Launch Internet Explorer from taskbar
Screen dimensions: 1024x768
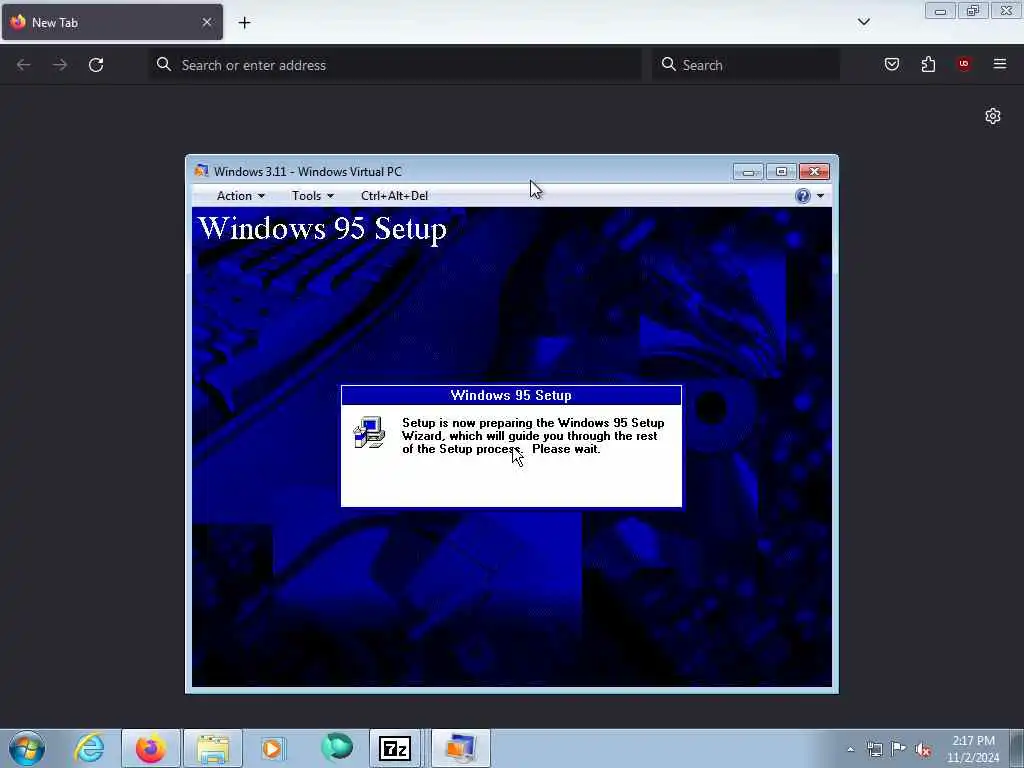[x=89, y=748]
